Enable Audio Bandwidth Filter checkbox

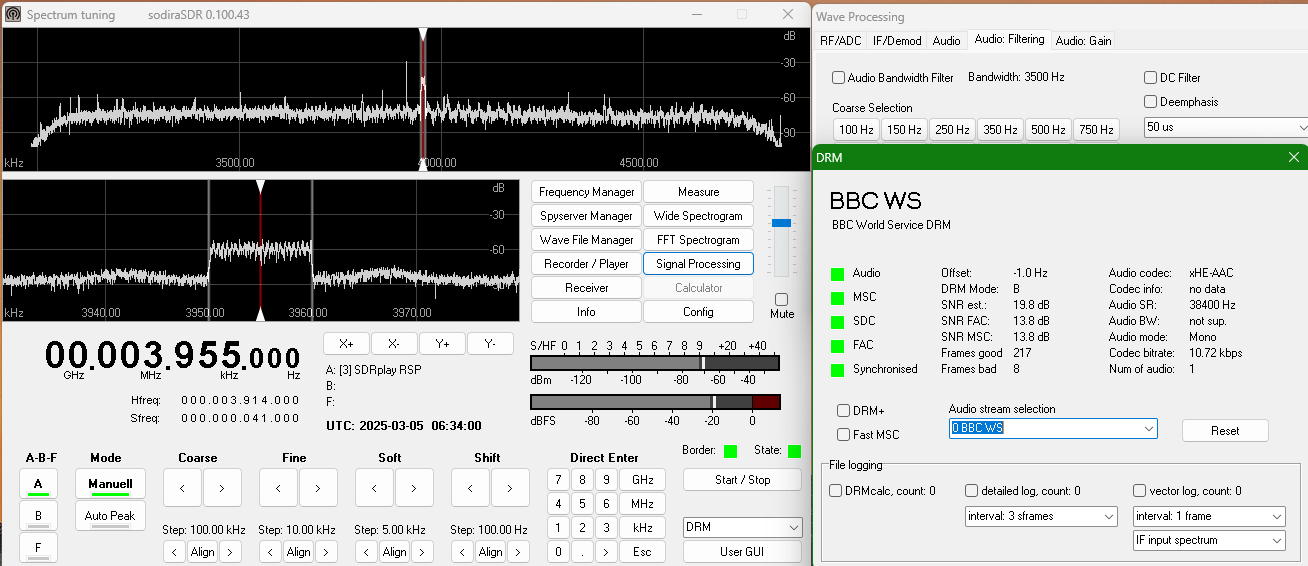[839, 77]
